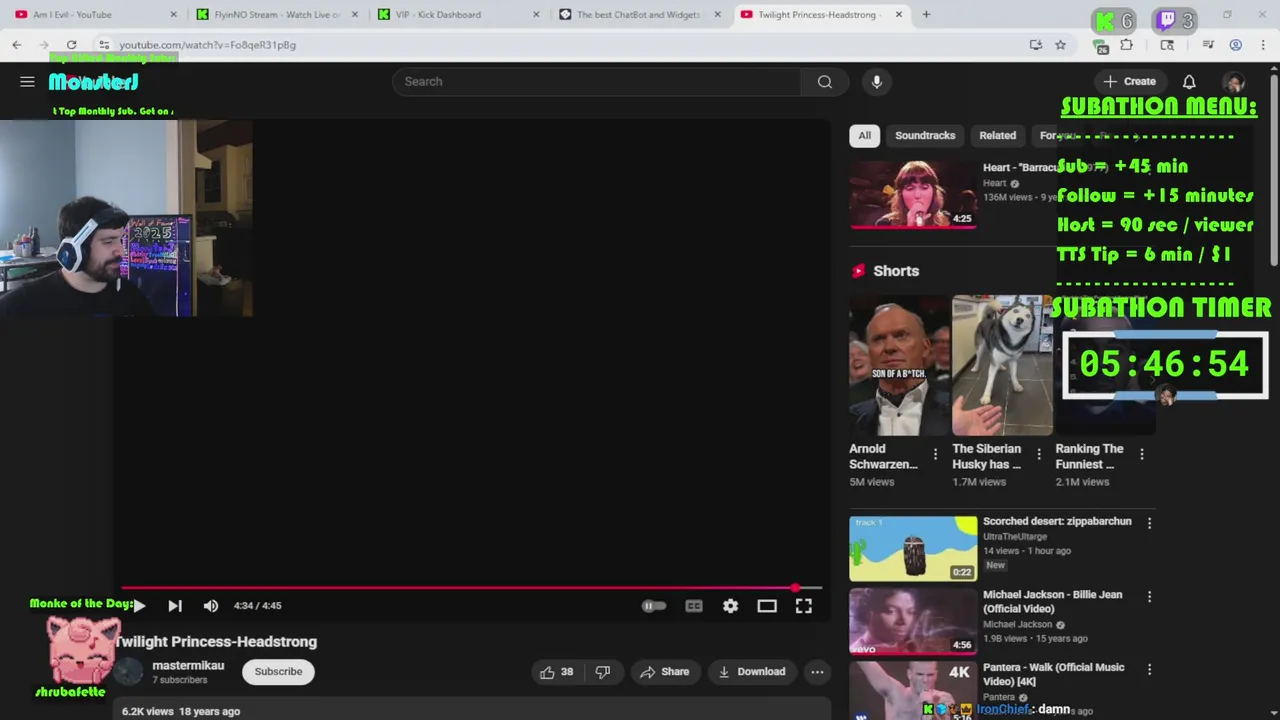The image size is (1280, 720).
Task: Open options menu for Scorched desert video
Action: 1149,523
